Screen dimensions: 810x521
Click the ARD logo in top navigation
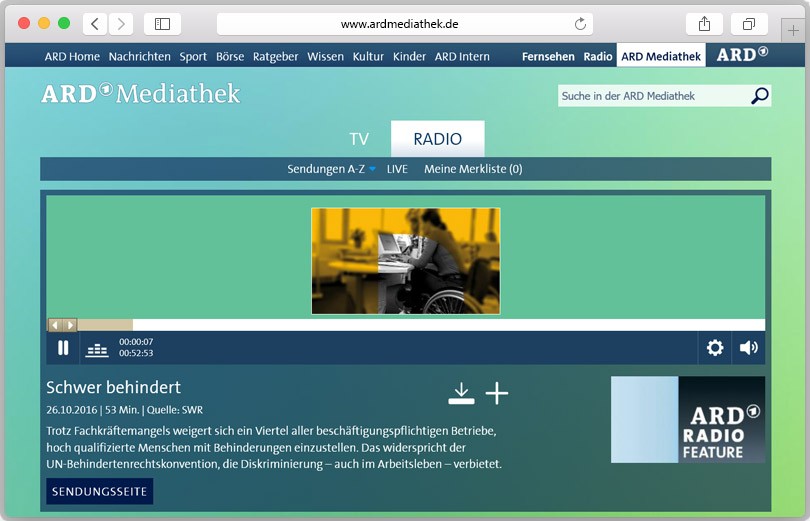click(742, 54)
